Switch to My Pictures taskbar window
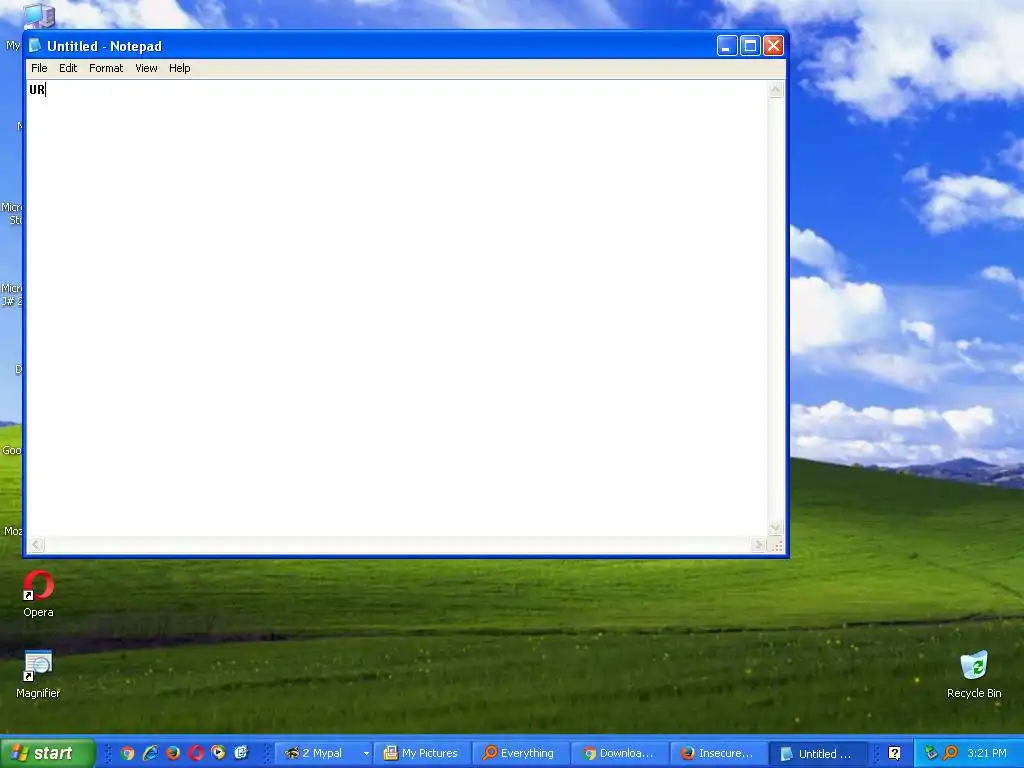1024x768 pixels. 422,753
